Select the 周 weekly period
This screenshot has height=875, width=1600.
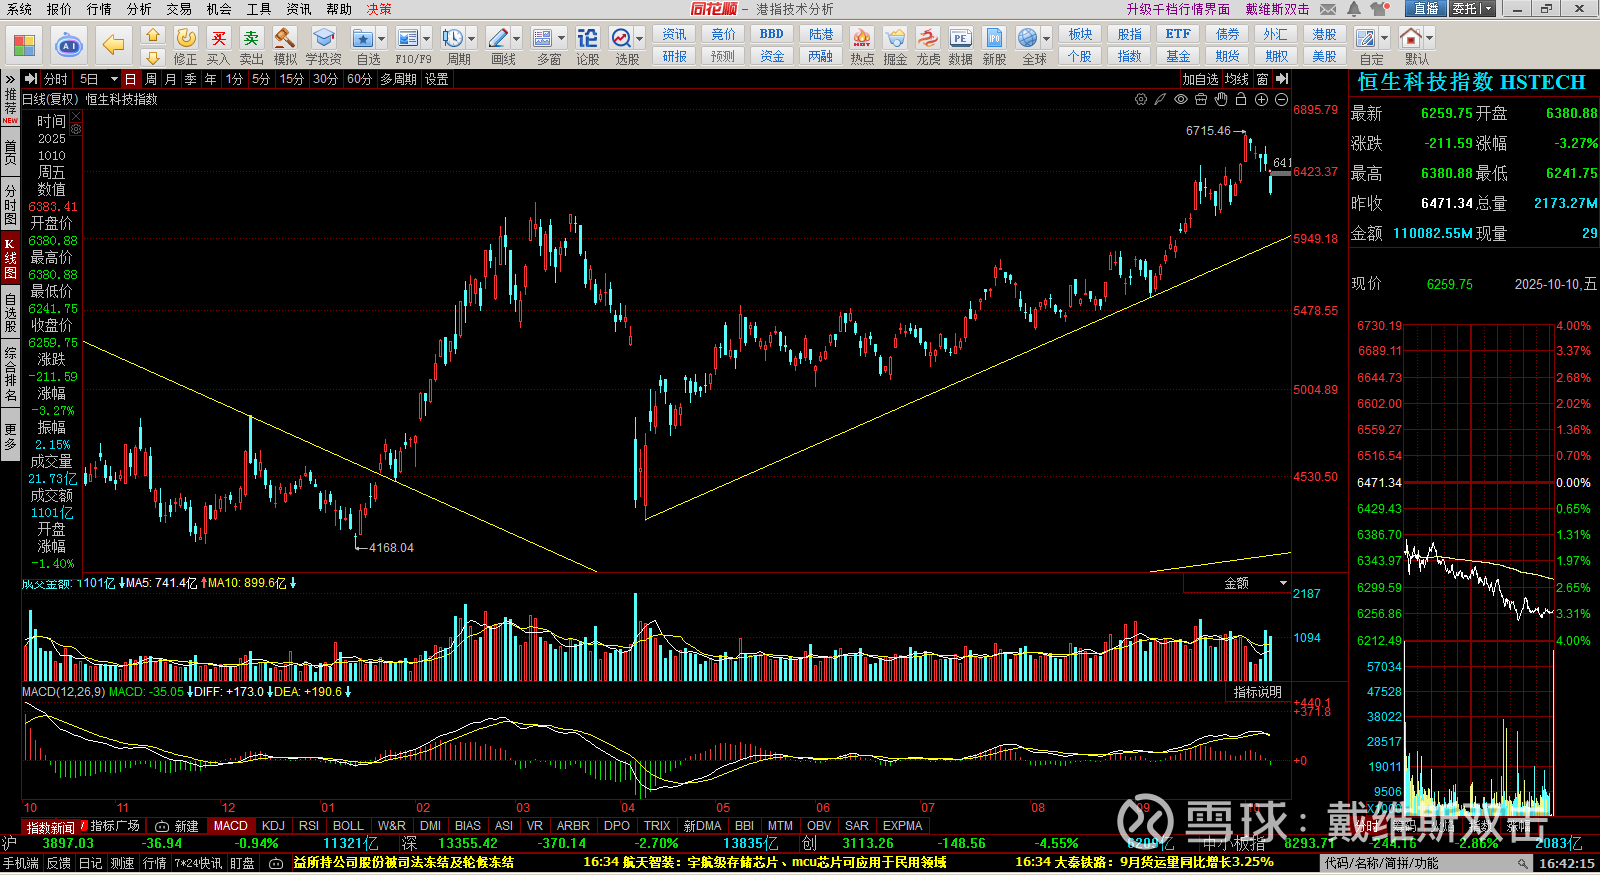[151, 79]
